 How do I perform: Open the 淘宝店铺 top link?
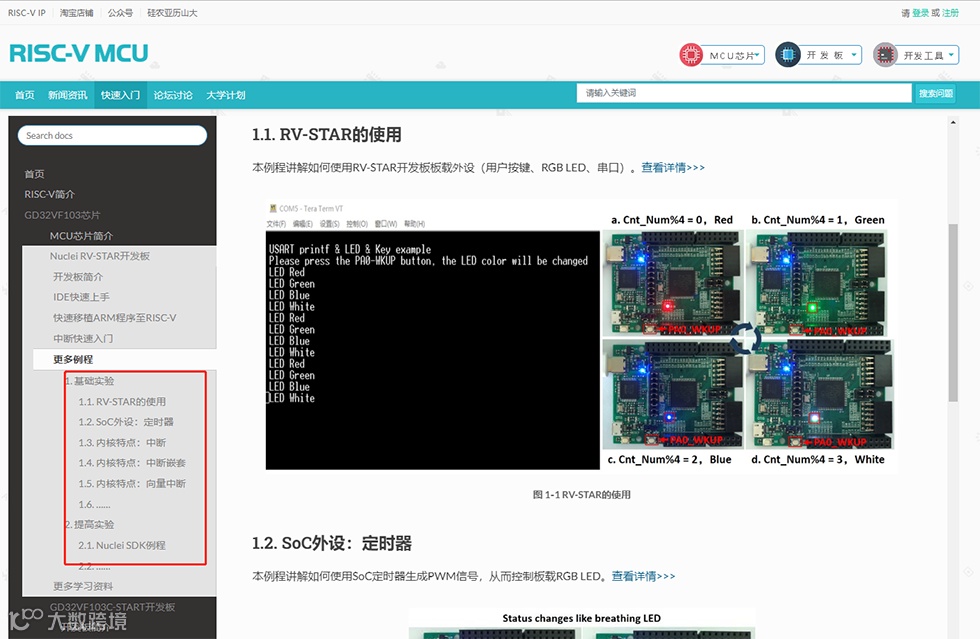(x=76, y=13)
